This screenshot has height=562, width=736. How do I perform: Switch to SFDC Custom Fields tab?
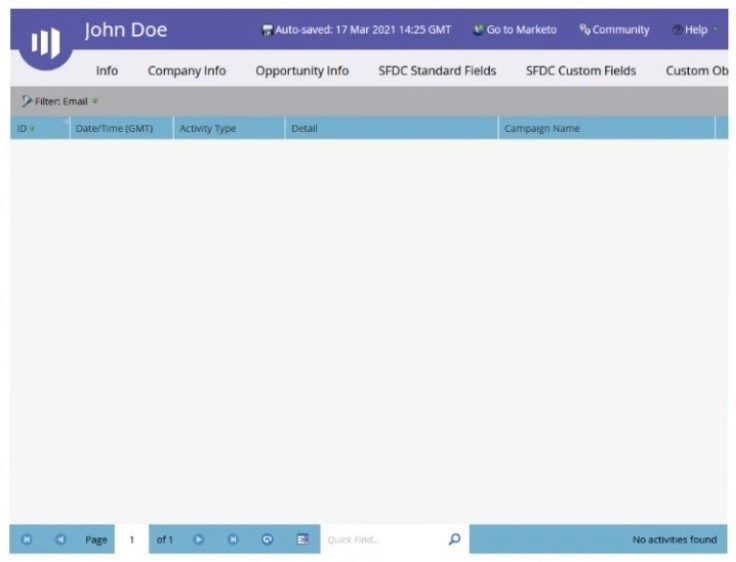[581, 71]
